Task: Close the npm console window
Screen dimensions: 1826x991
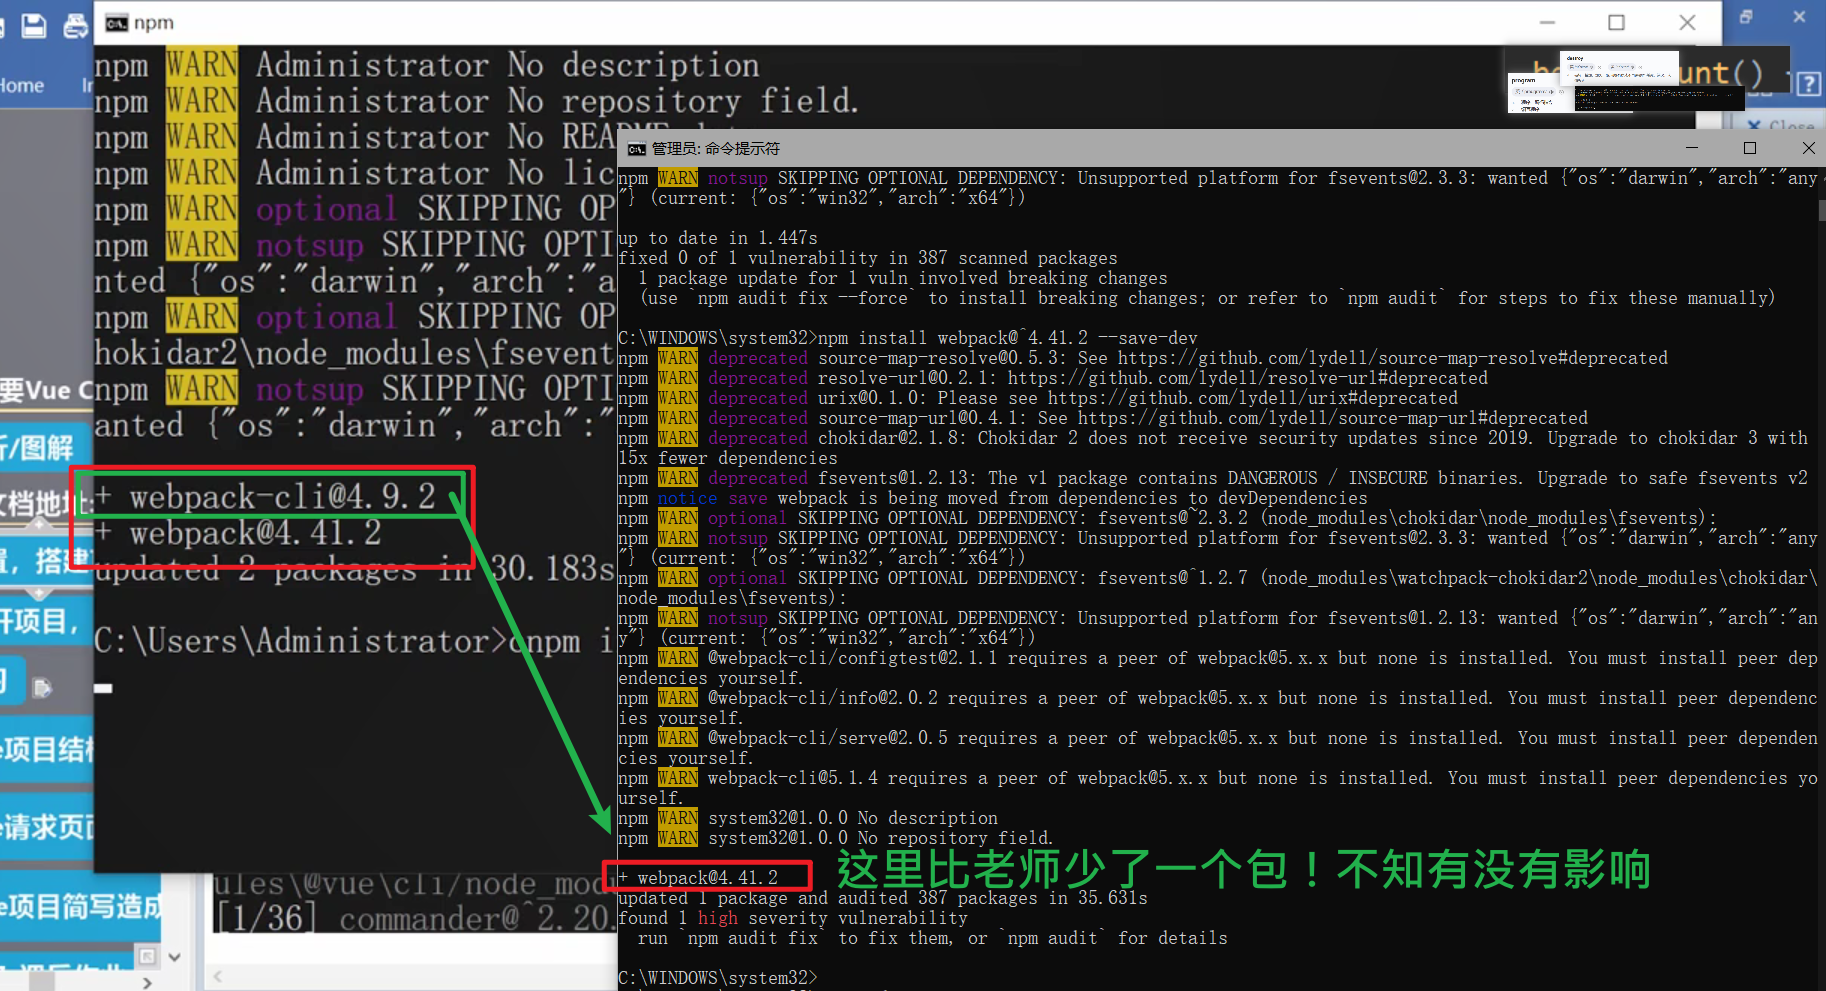Action: pyautogui.click(x=1687, y=22)
